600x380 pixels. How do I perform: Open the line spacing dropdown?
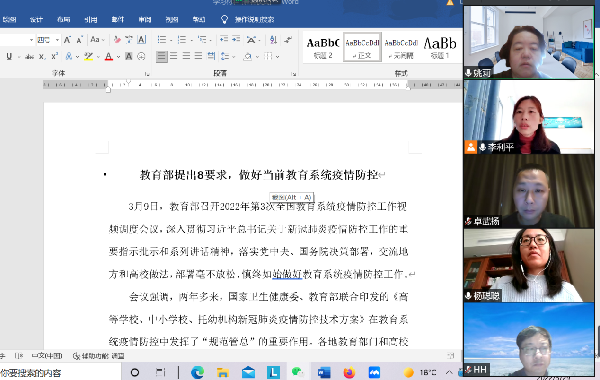(227, 56)
